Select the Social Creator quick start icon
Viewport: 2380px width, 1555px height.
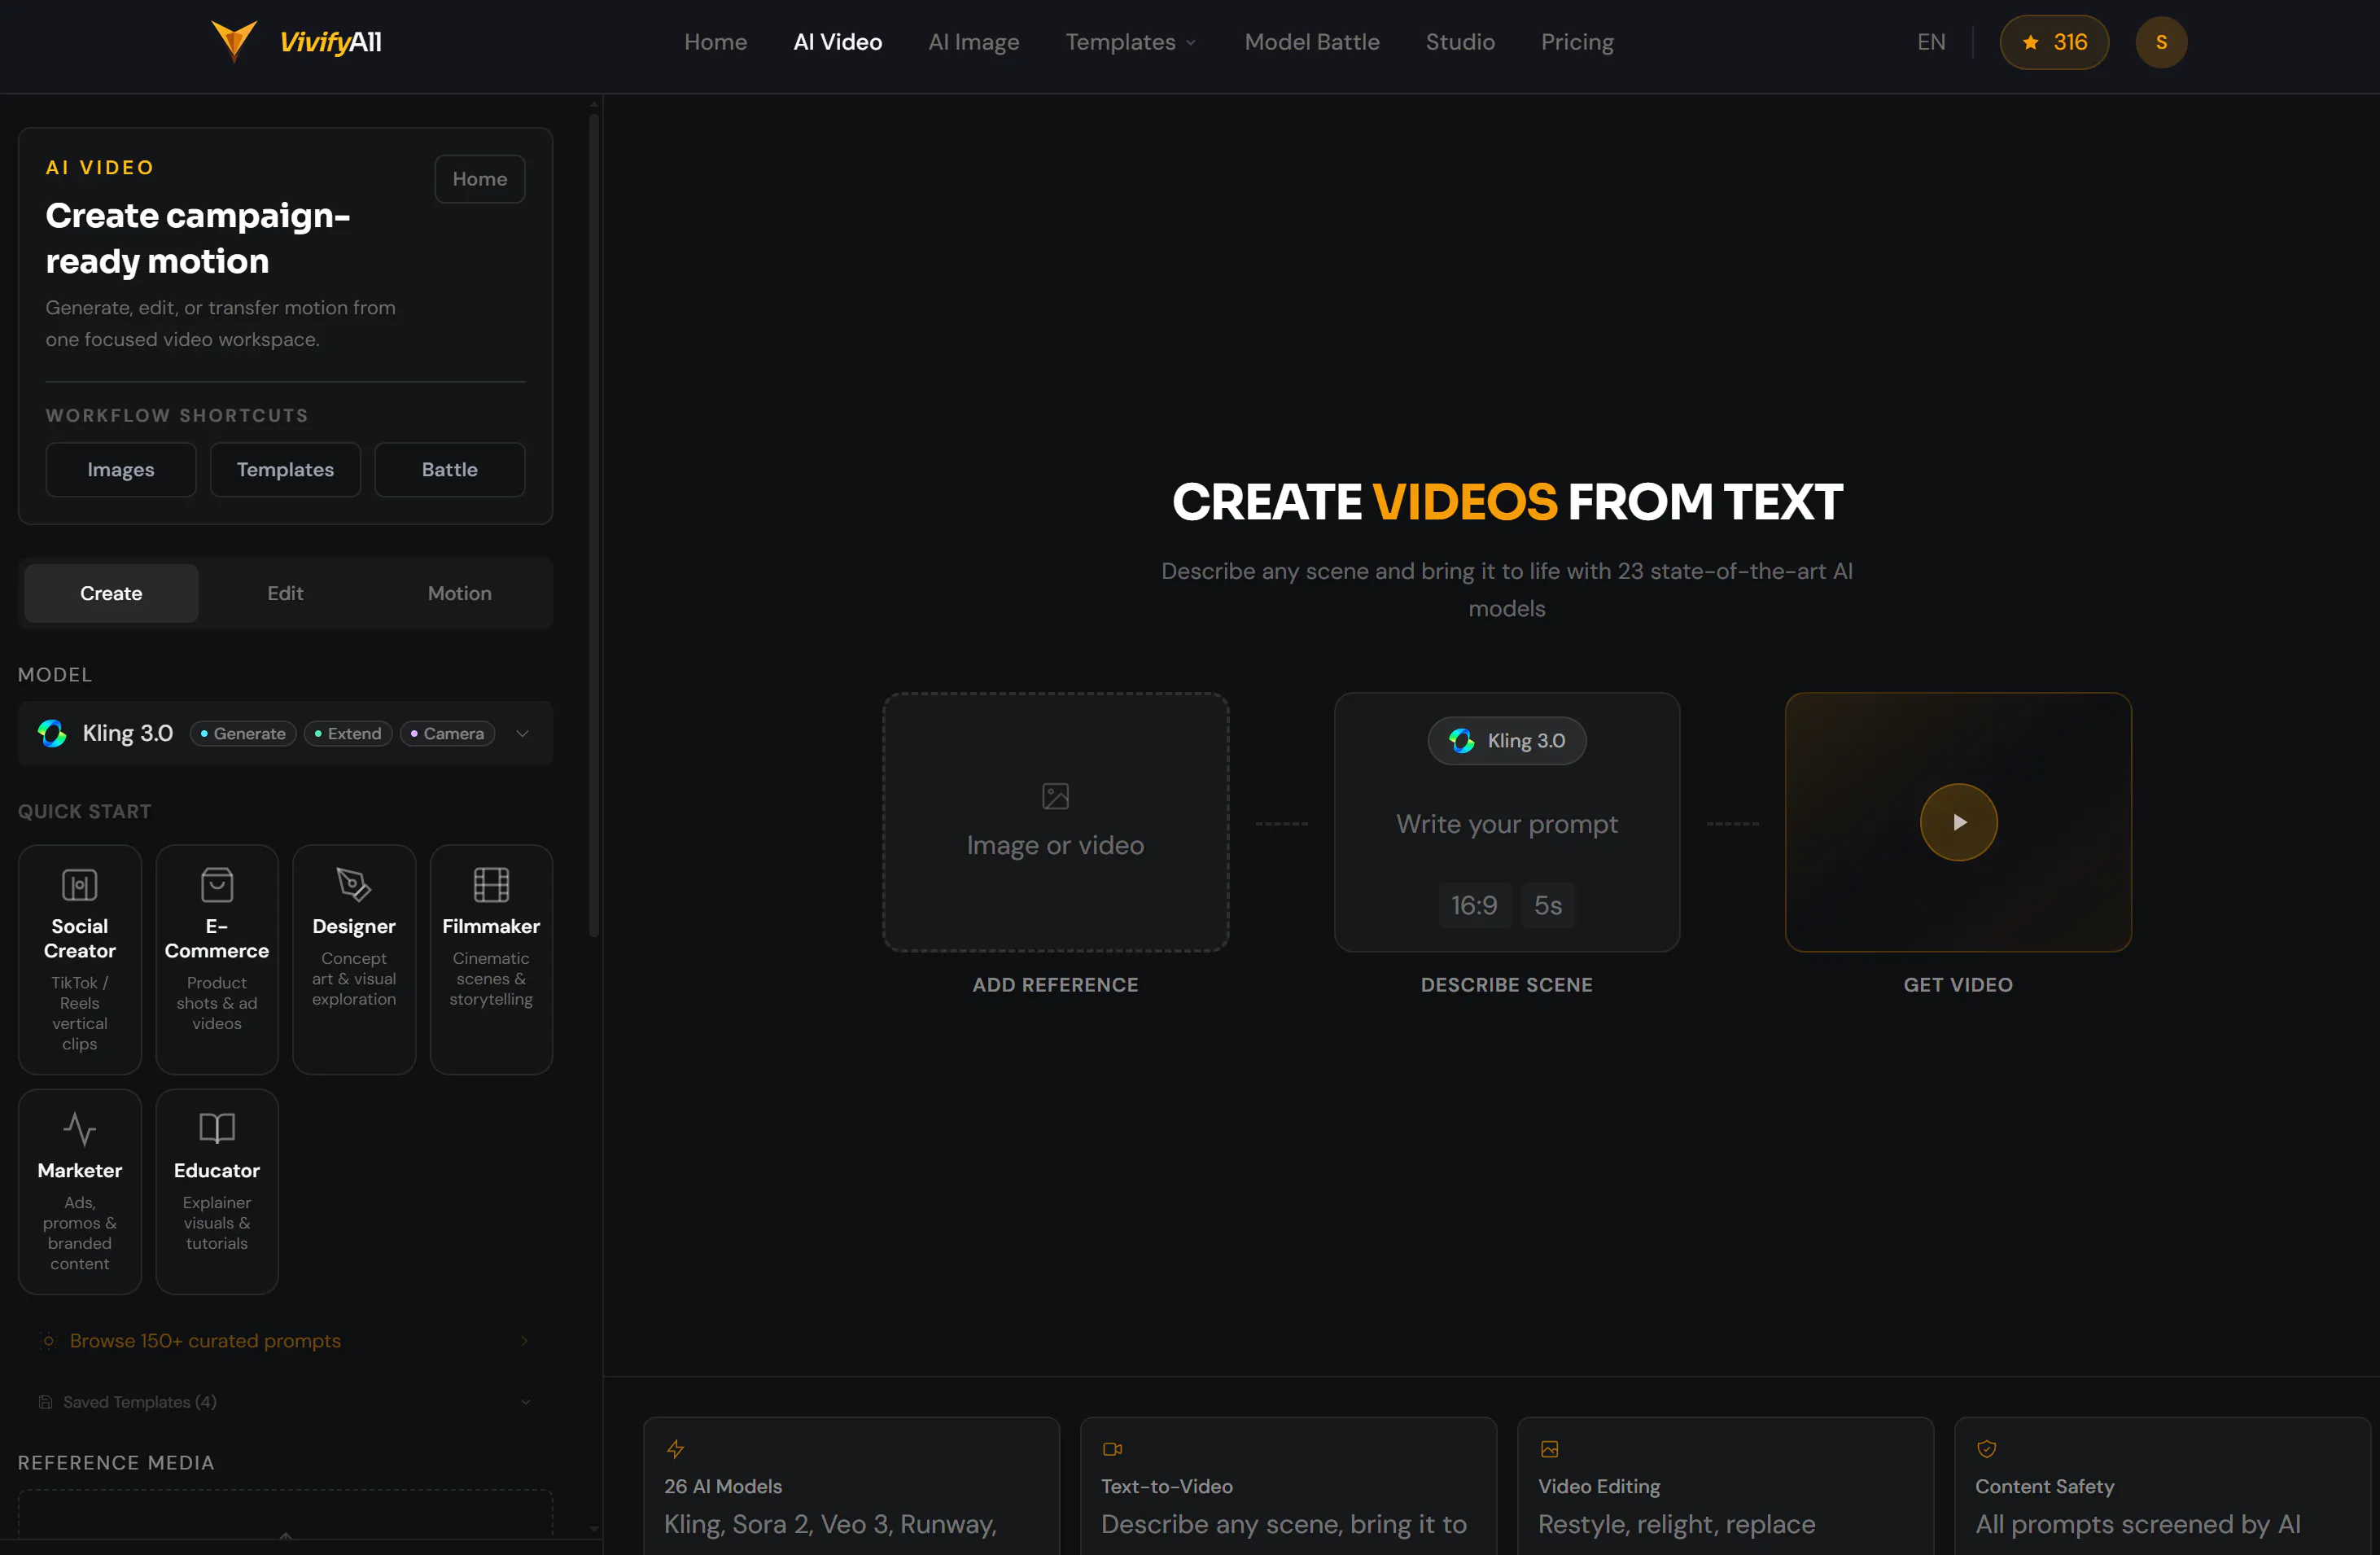[x=80, y=885]
